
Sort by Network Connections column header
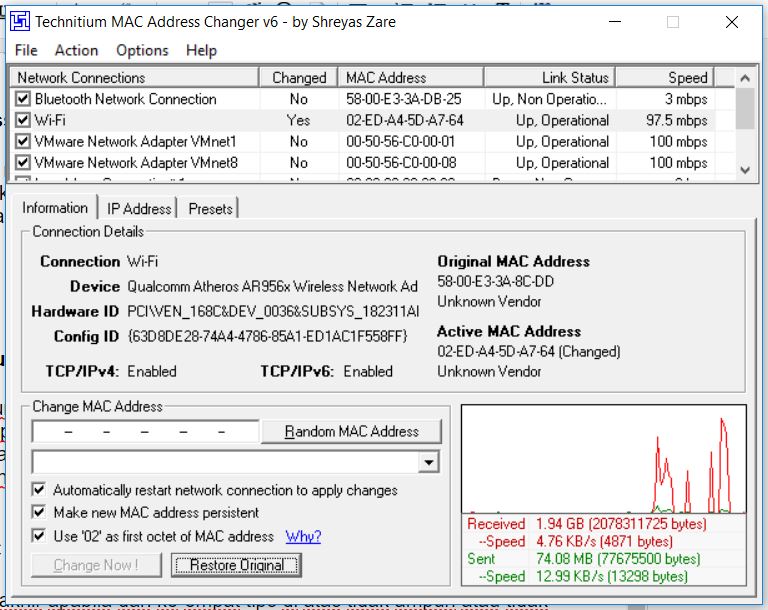(134, 77)
